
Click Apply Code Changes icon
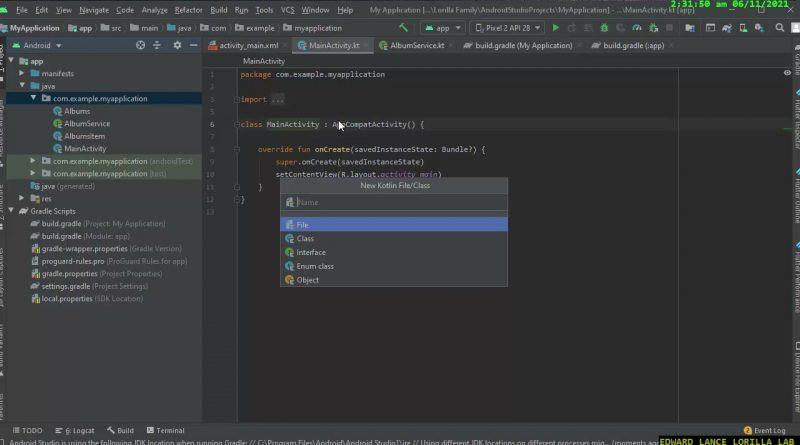click(588, 28)
